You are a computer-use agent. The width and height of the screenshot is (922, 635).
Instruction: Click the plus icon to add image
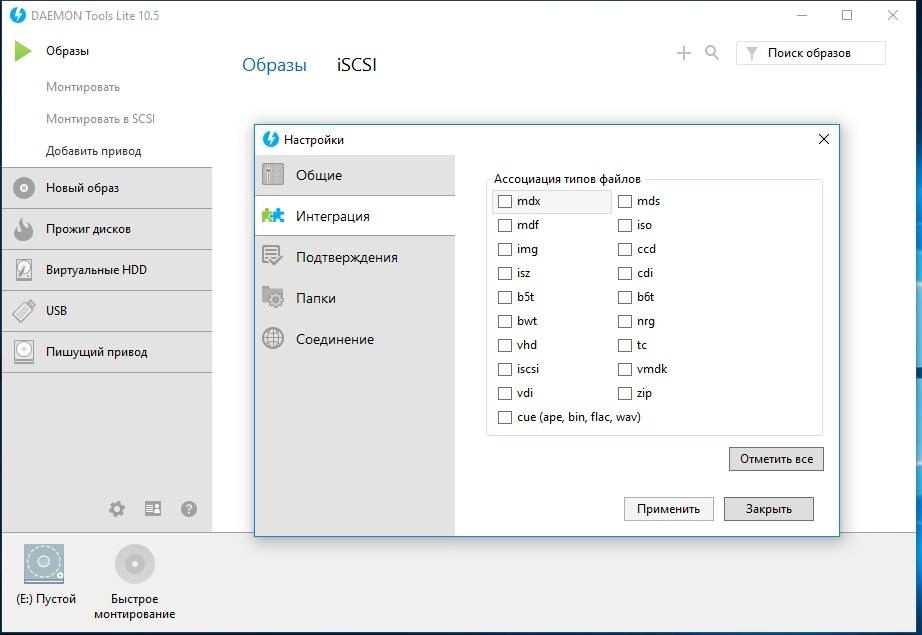683,53
